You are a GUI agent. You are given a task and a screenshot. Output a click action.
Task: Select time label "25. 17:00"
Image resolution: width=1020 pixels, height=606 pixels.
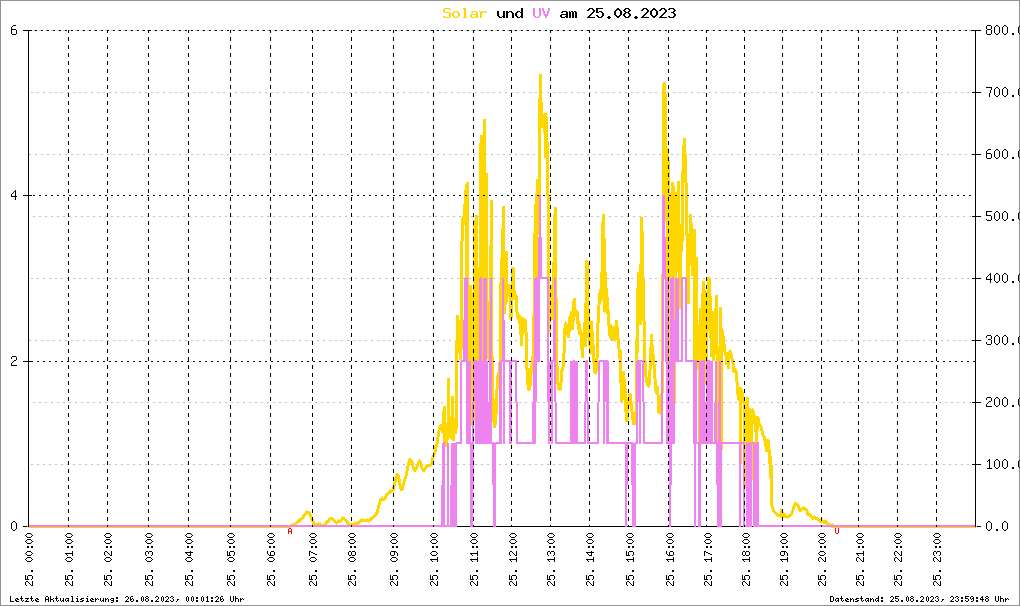[708, 560]
